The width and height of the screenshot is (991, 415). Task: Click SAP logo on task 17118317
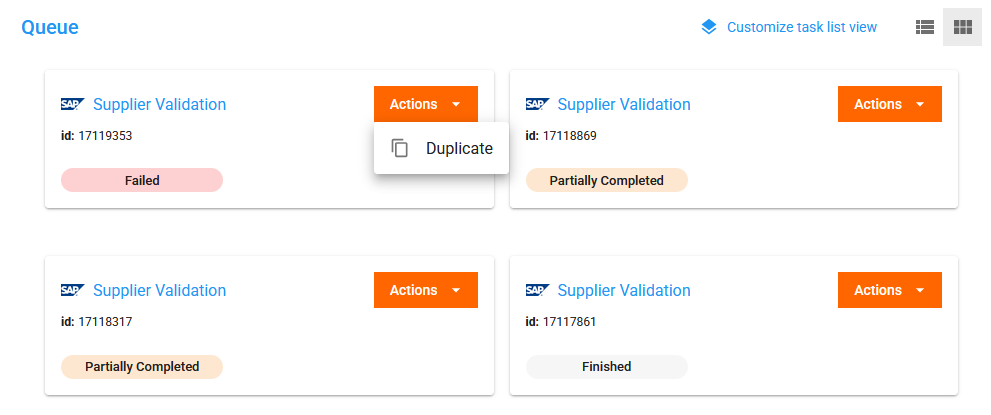(x=73, y=290)
